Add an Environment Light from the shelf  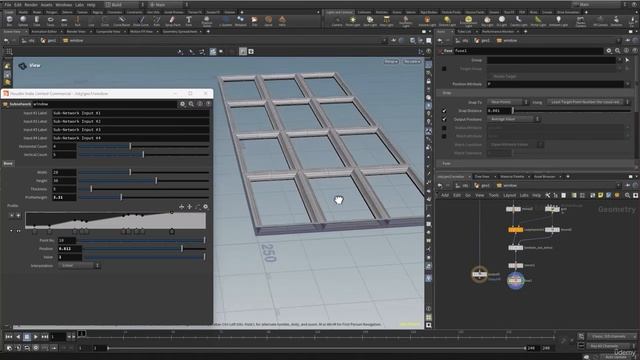[x=468, y=21]
